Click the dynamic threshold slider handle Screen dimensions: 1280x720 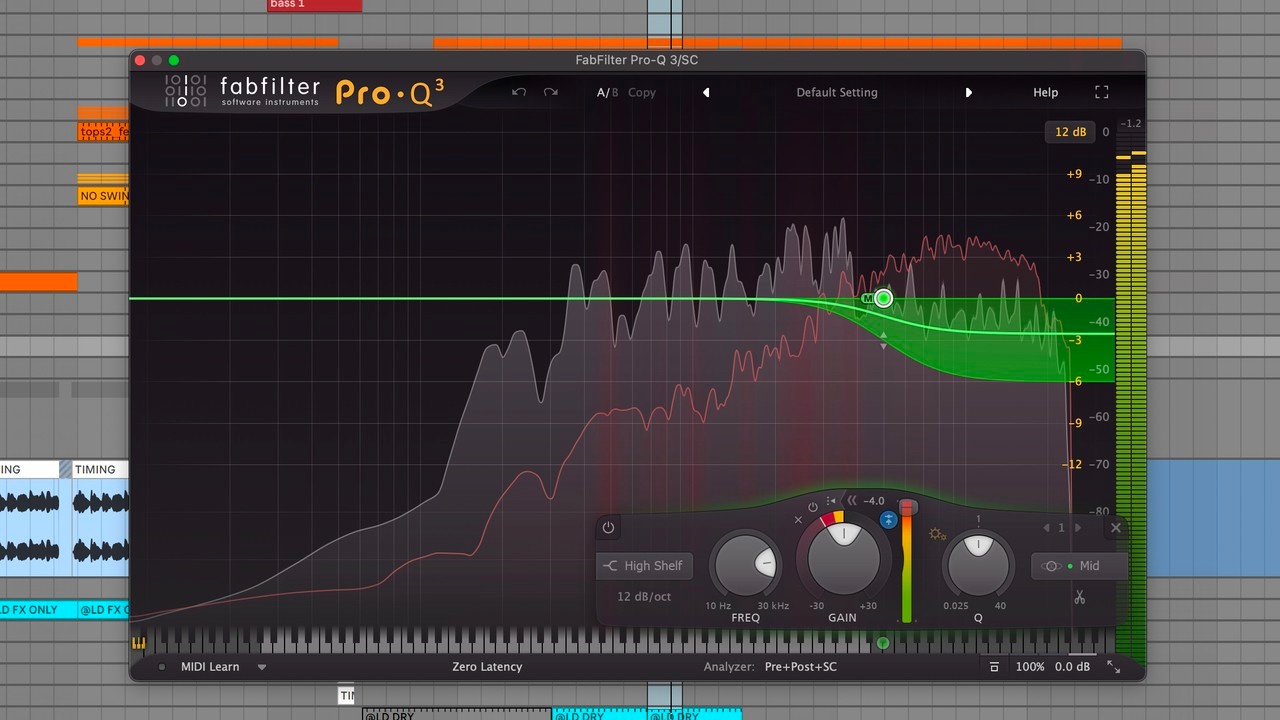[907, 509]
